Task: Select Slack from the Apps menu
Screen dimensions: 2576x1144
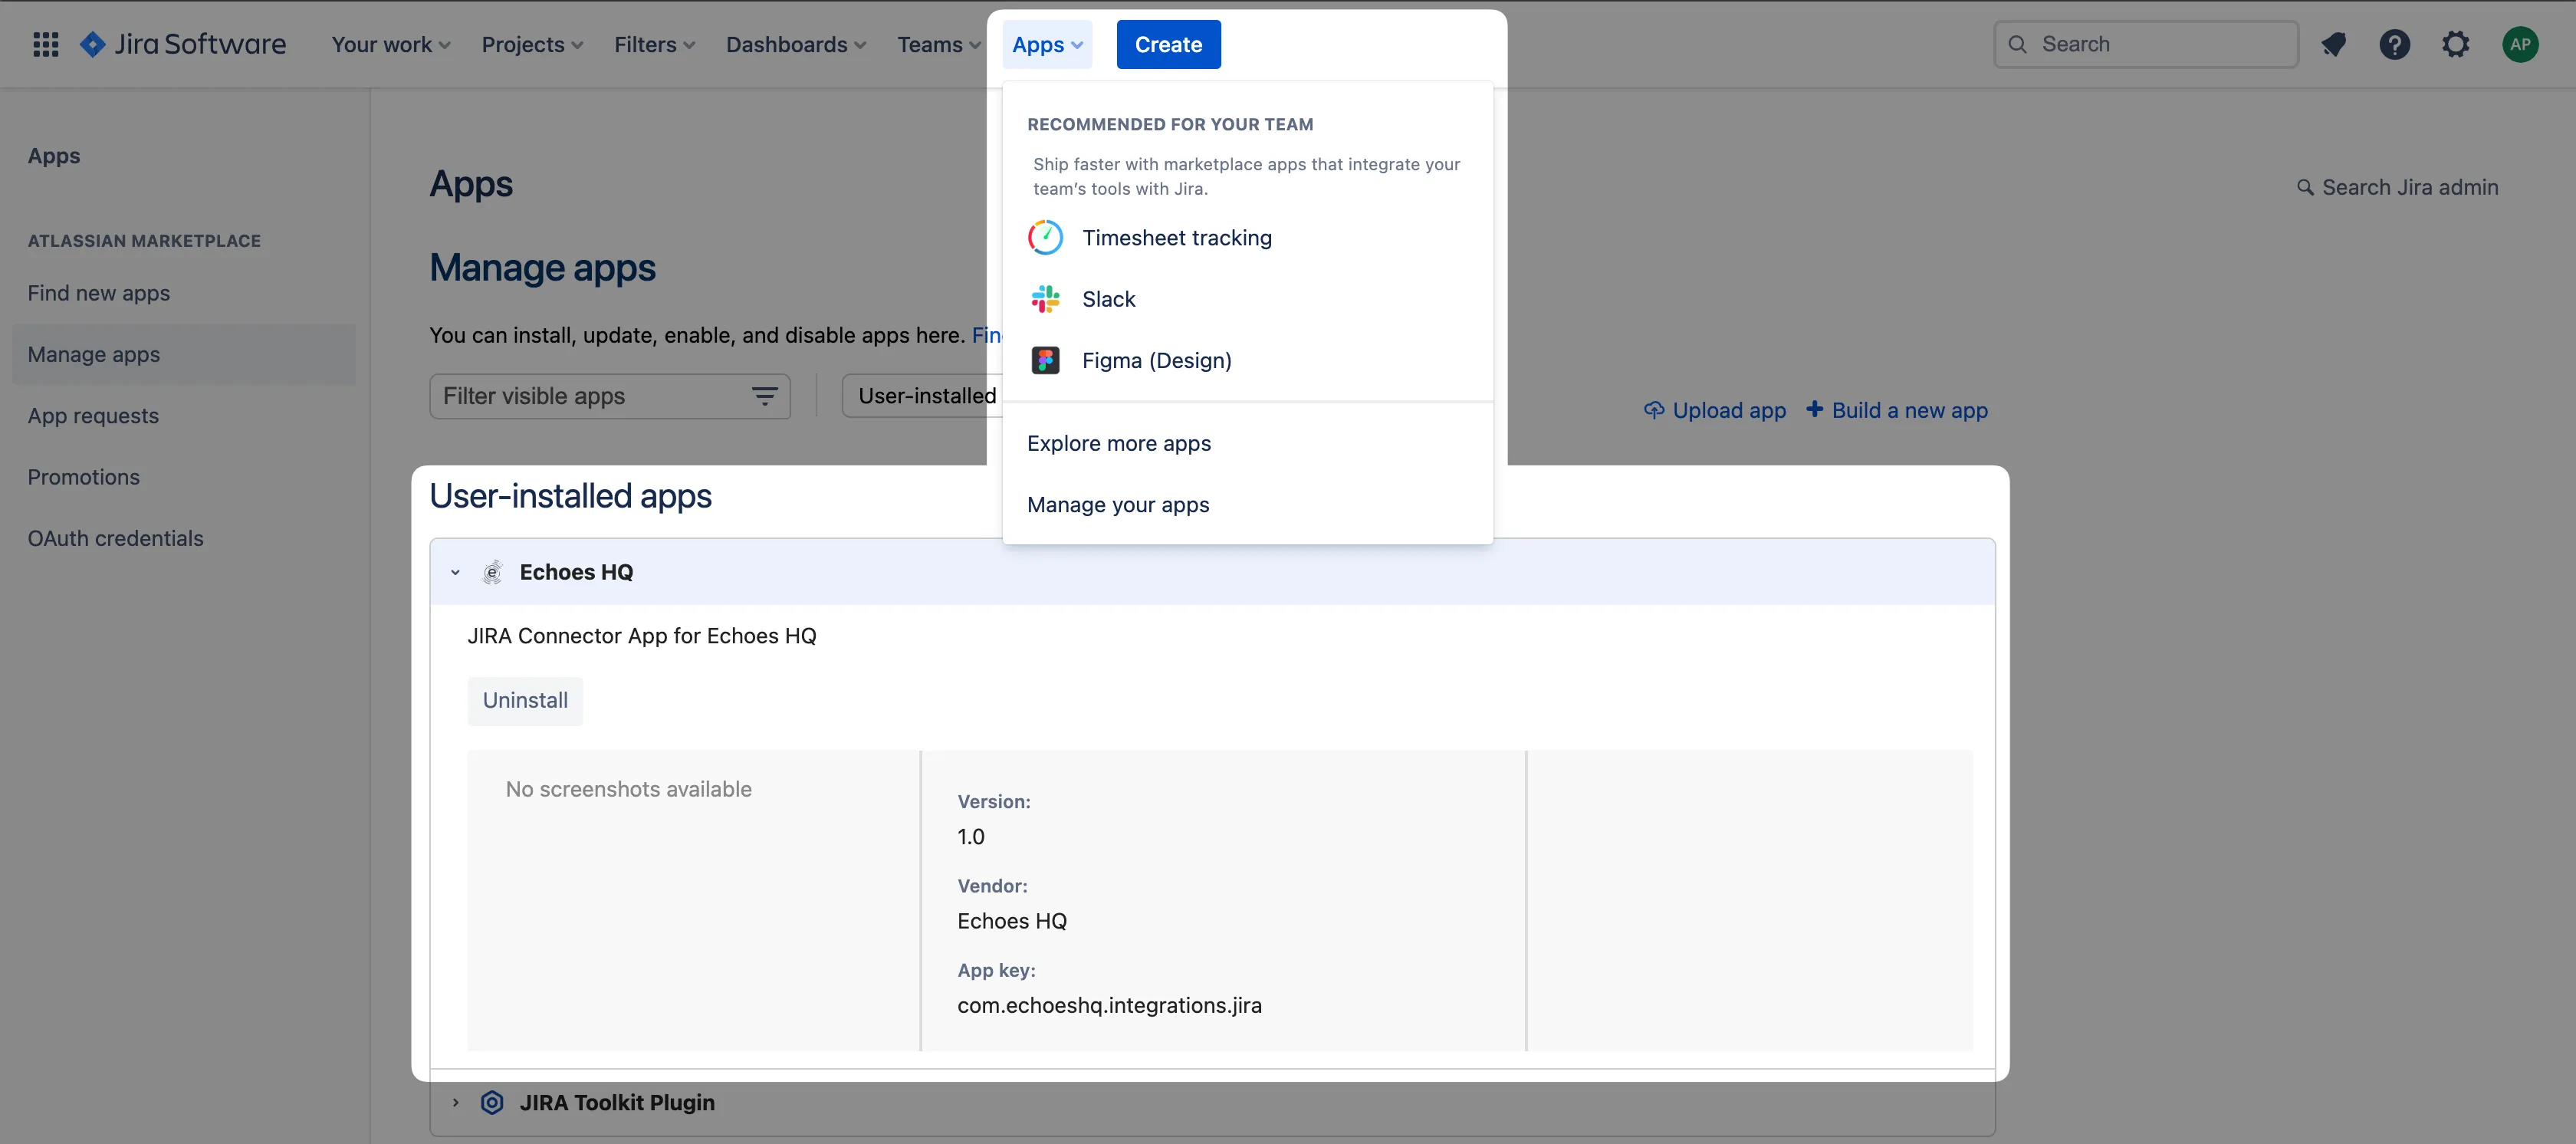Action: coord(1247,299)
